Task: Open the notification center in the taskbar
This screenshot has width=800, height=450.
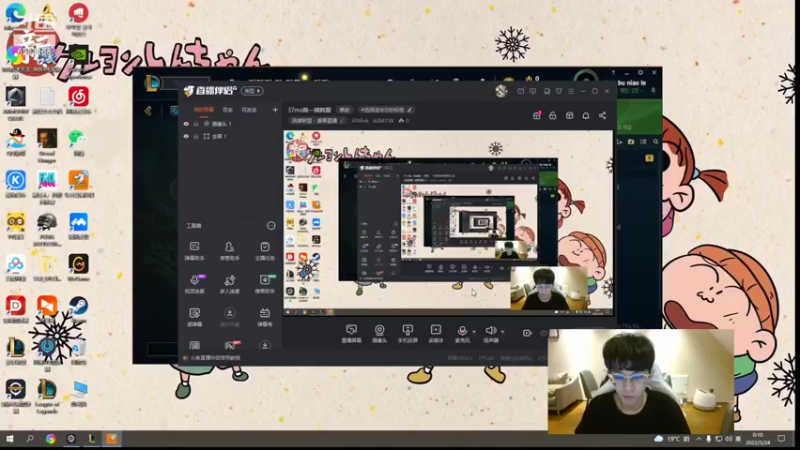Action: pos(782,439)
